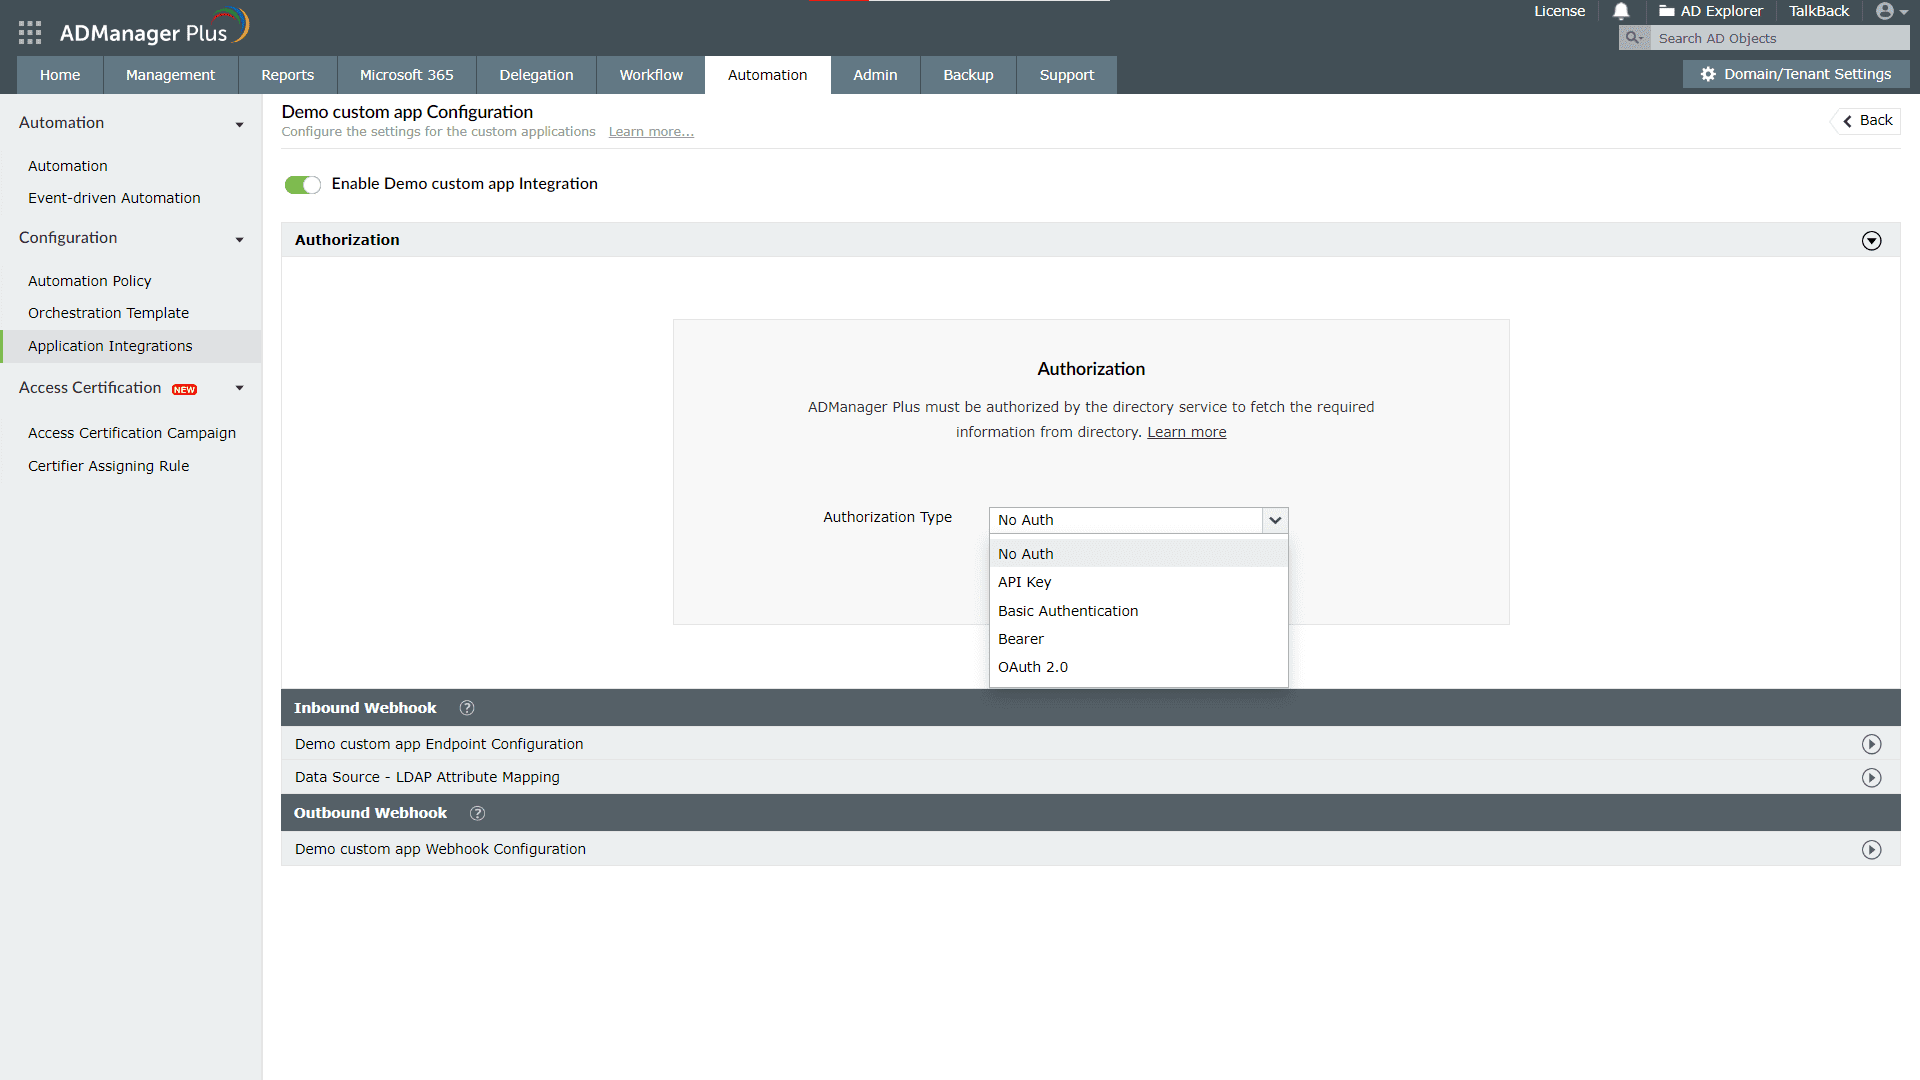Toggle Enable Demo custom app Integration switch
The image size is (1920, 1080).
tap(303, 183)
